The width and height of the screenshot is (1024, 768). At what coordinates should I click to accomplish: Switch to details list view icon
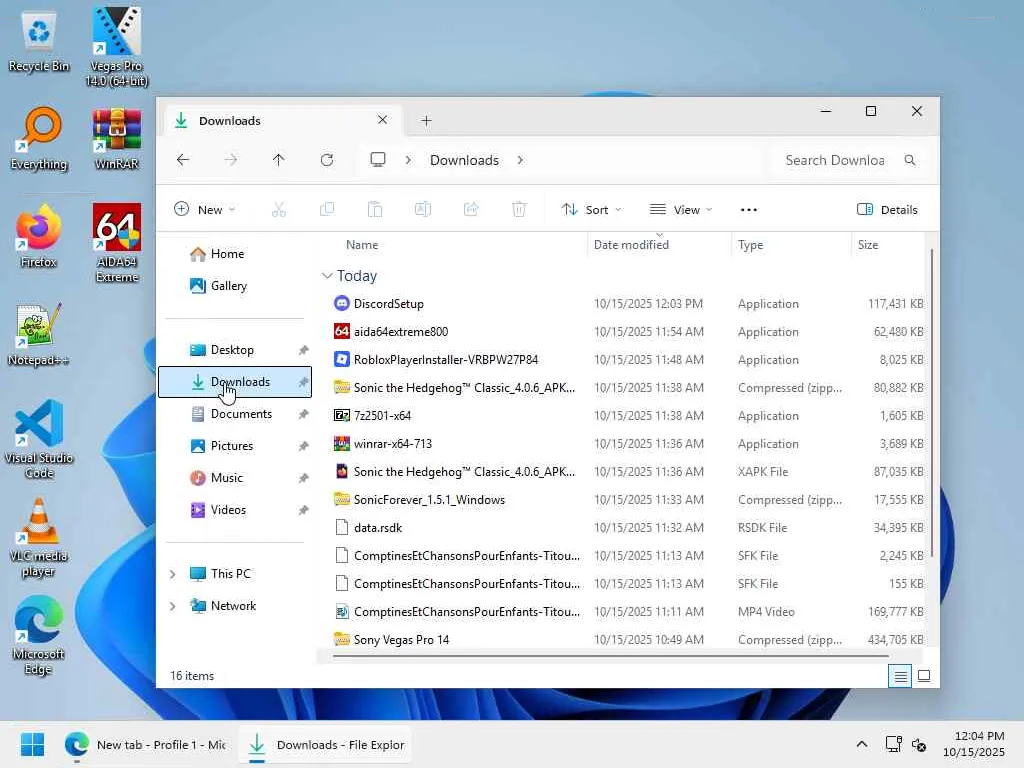[x=900, y=676]
